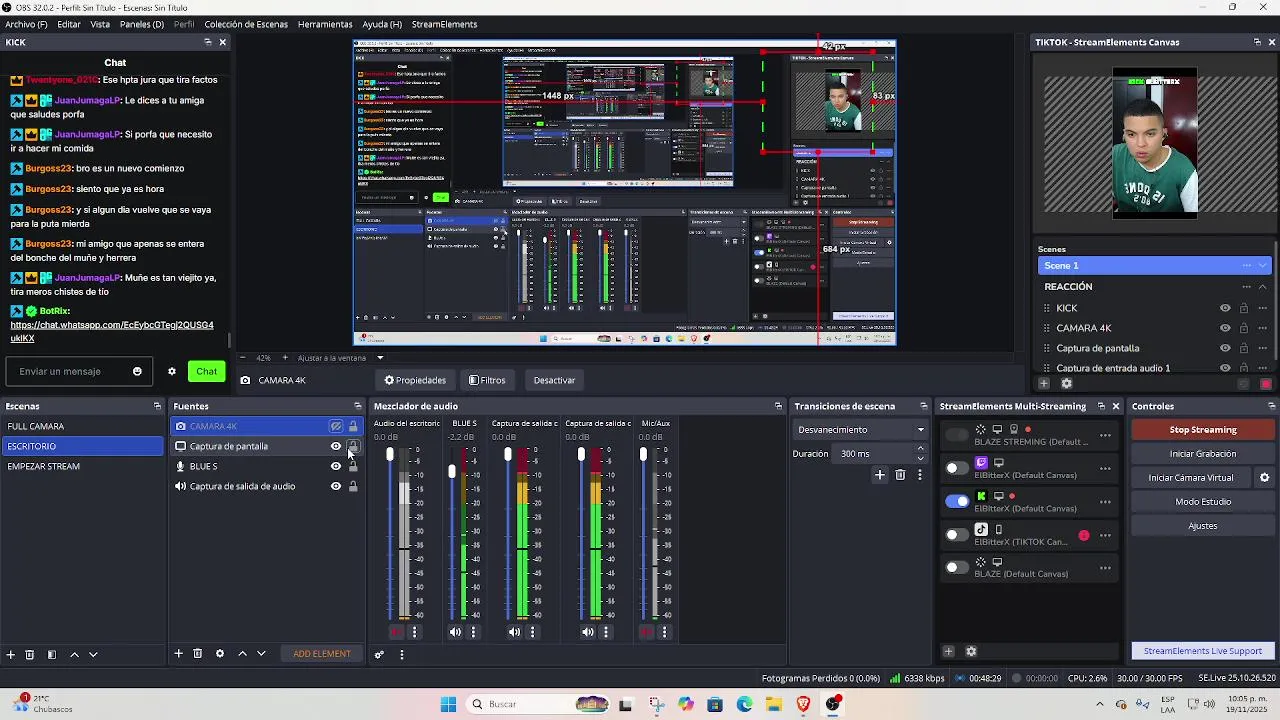The height and width of the screenshot is (720, 1280).
Task: Adjust the BLUE S volume fader
Action: pos(452,471)
